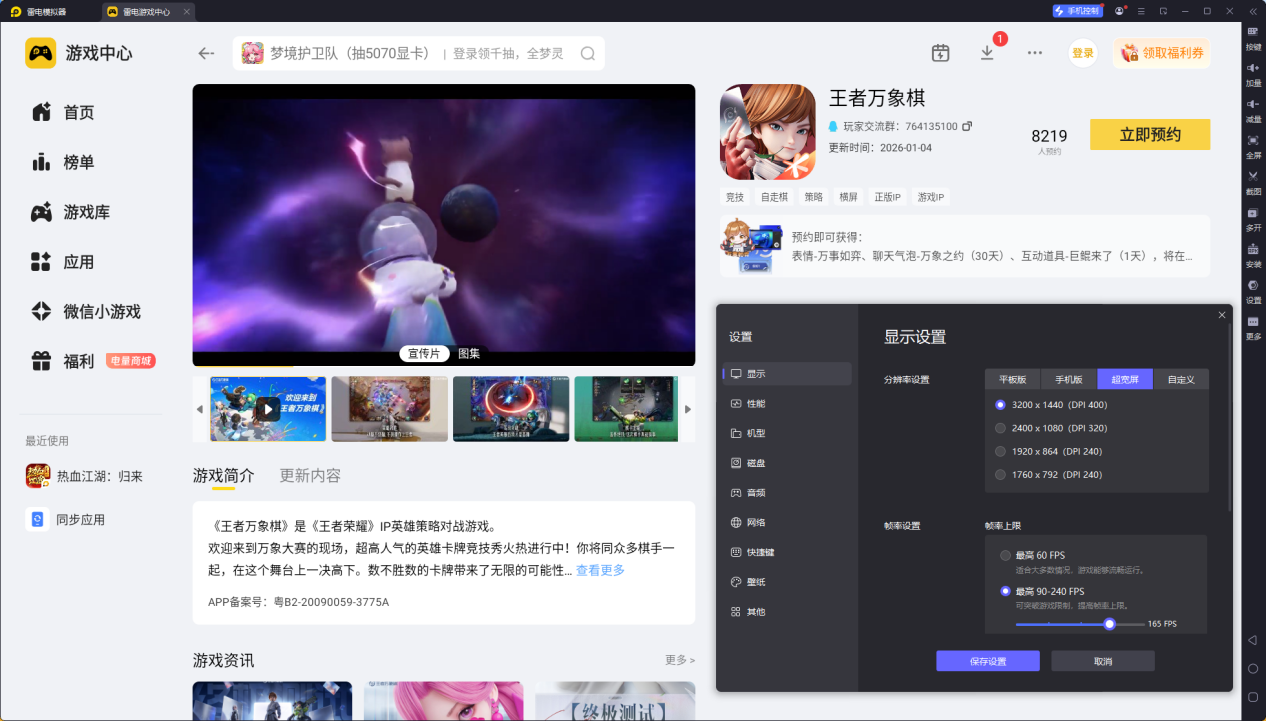Click the search magnifier icon

588,54
